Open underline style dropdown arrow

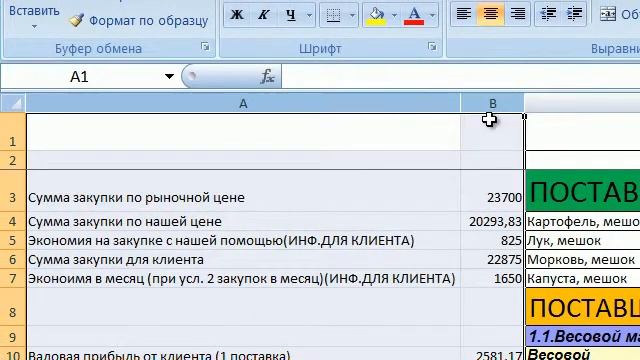pos(309,15)
